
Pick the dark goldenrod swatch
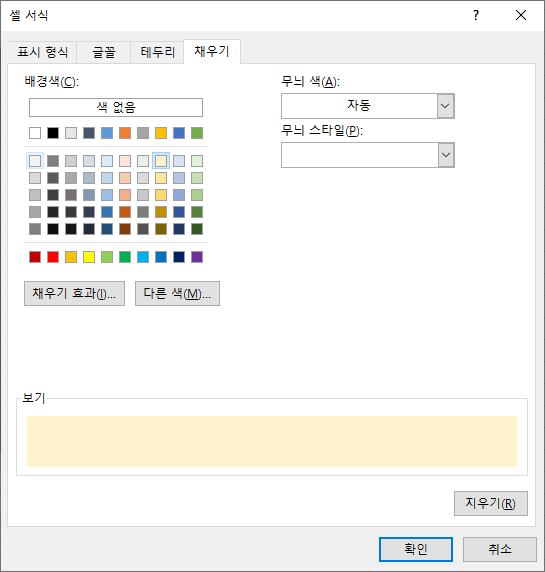click(x=161, y=212)
